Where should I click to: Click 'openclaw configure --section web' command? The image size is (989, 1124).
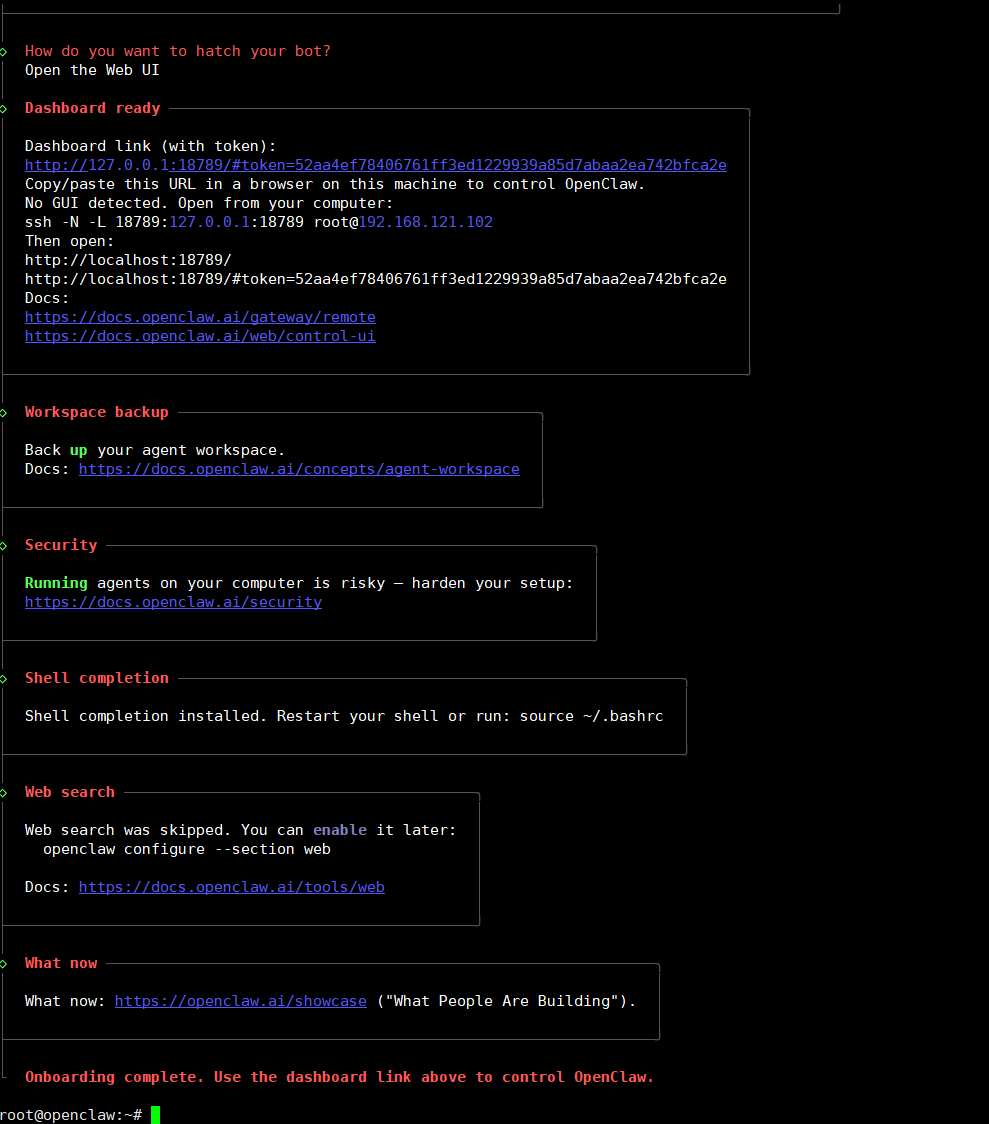tap(186, 849)
